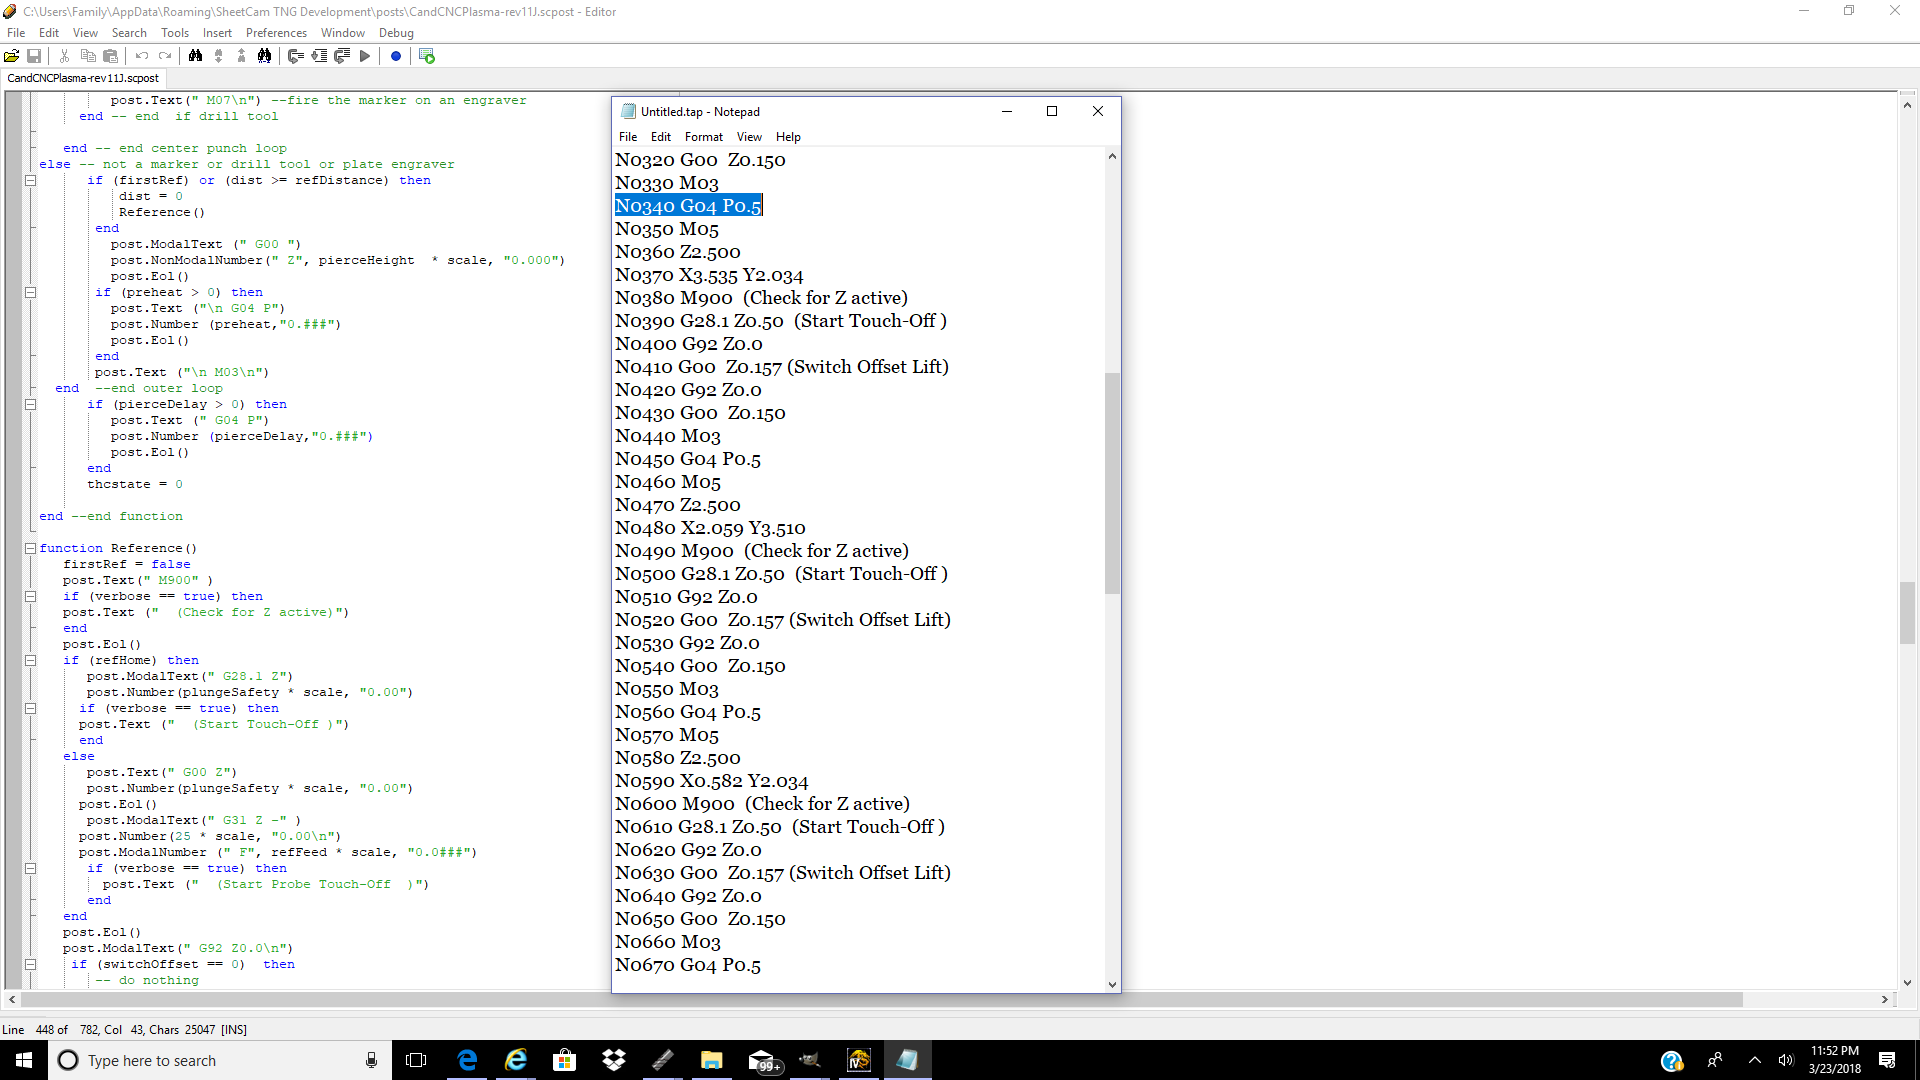
Task: Collapse the verbose fold above 'Start Touch-Off'
Action: click(x=31, y=709)
